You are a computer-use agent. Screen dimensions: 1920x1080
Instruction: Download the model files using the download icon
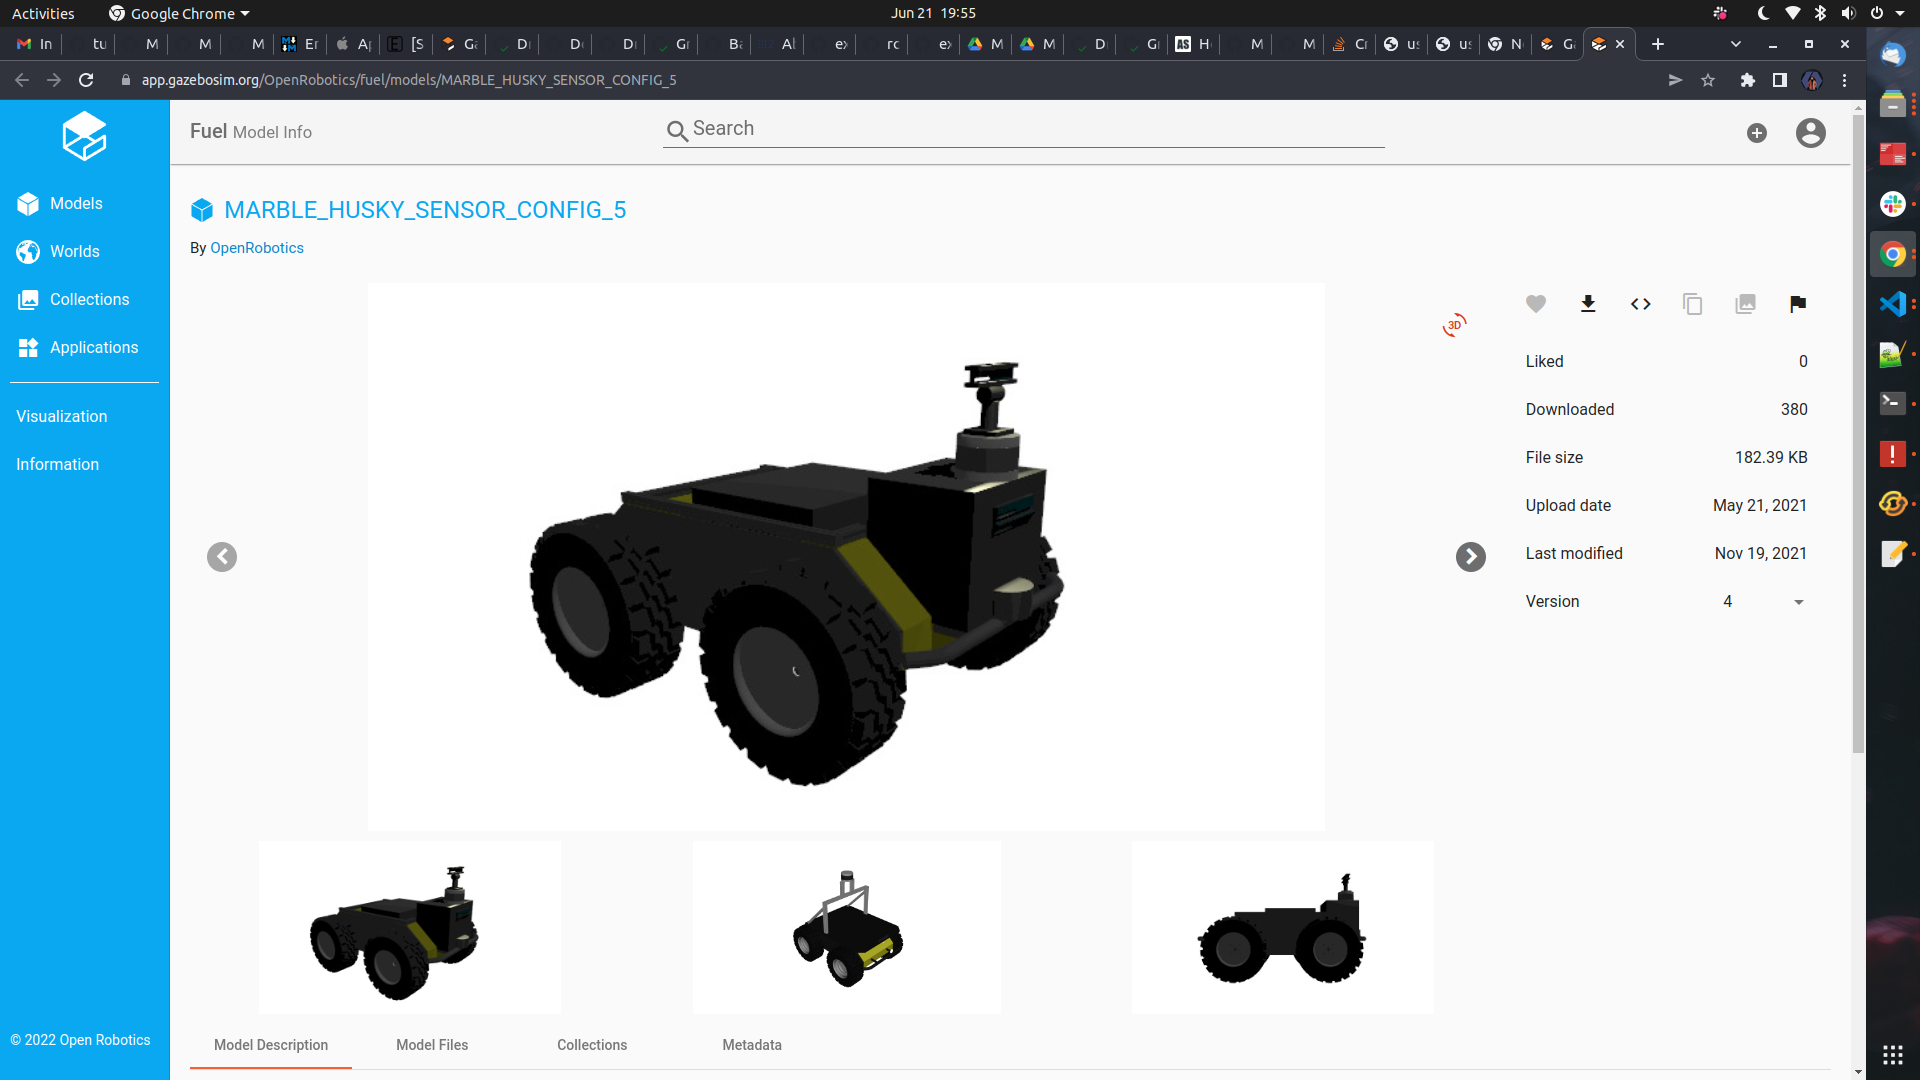coord(1588,304)
